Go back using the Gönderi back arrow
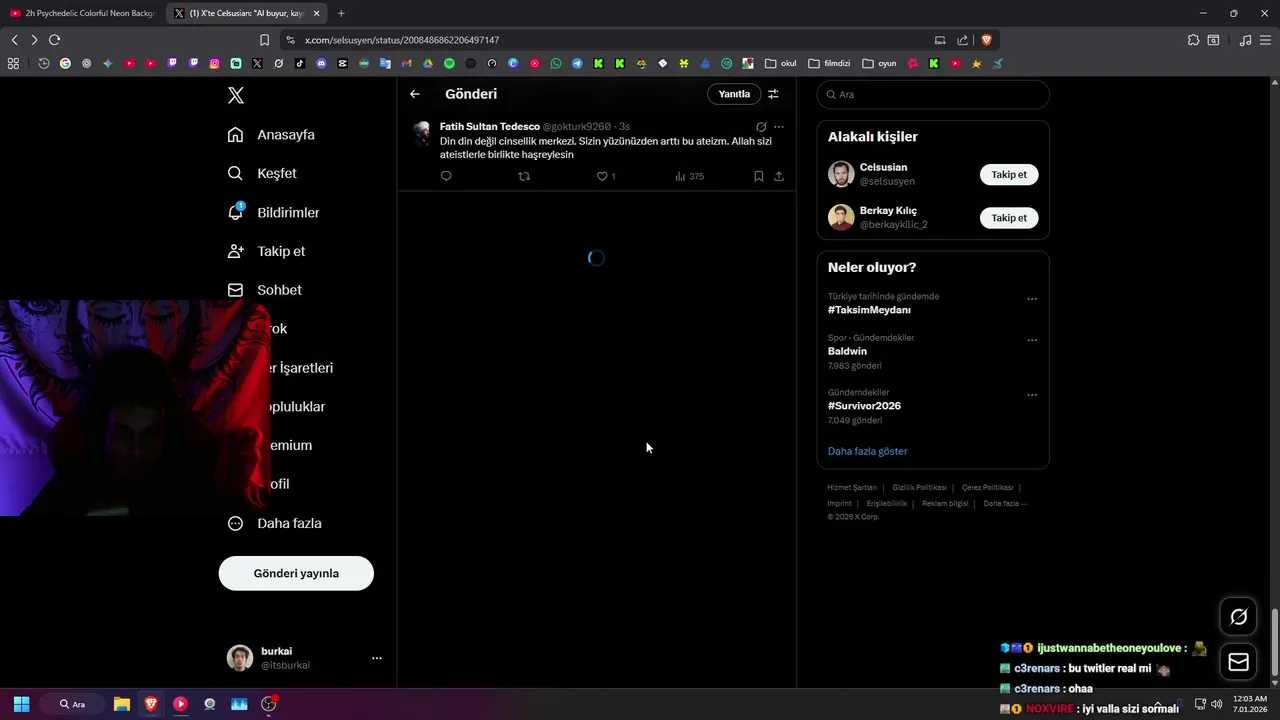Screen dimensions: 1280x720 point(415,94)
